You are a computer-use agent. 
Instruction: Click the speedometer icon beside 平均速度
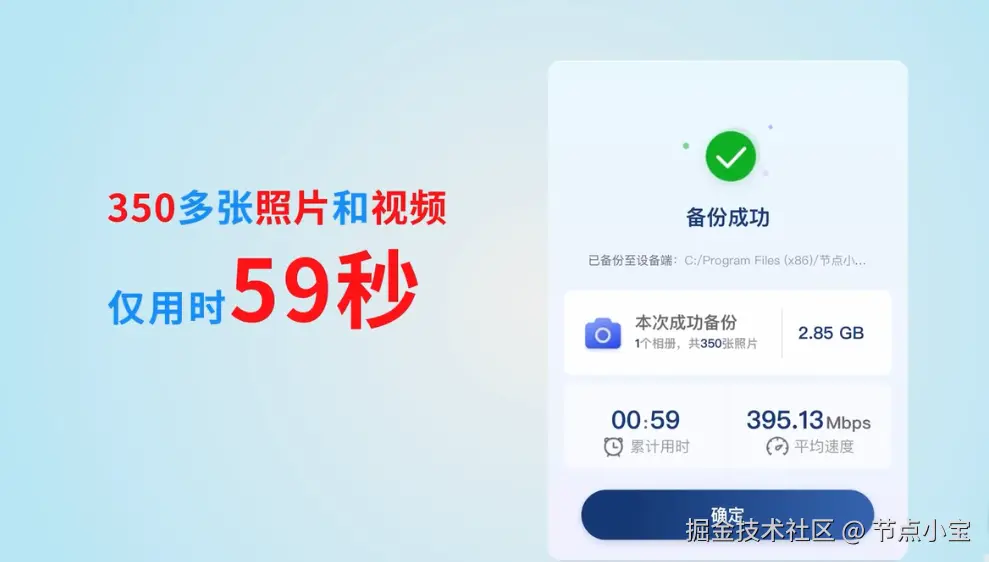777,447
